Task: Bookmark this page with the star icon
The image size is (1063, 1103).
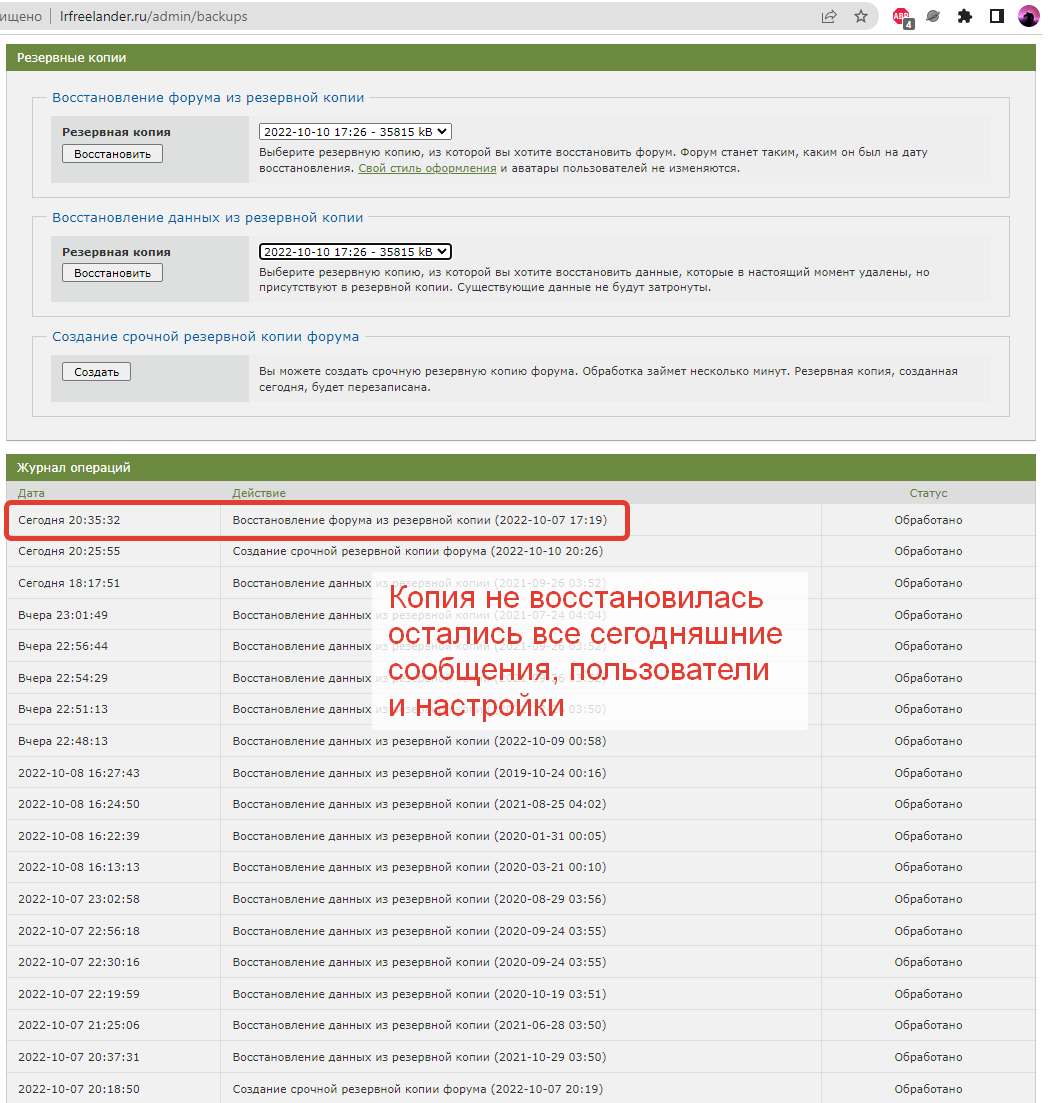Action: click(x=860, y=16)
